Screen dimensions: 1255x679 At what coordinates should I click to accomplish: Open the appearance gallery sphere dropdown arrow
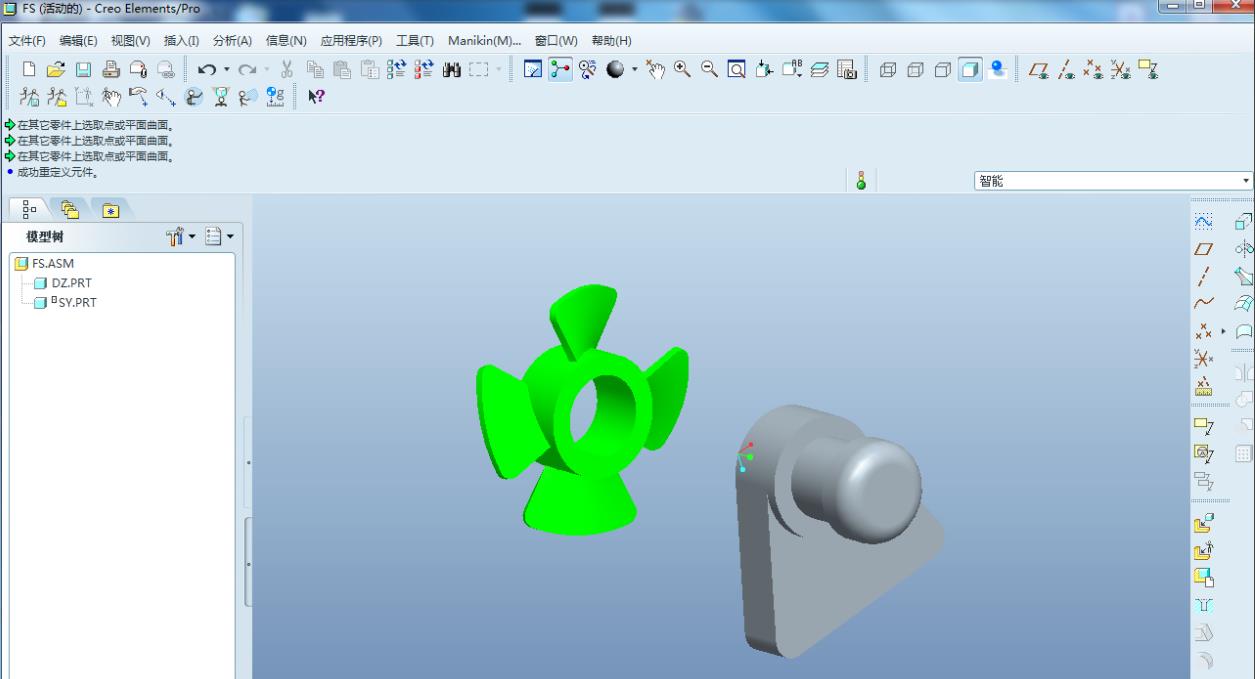(x=634, y=70)
